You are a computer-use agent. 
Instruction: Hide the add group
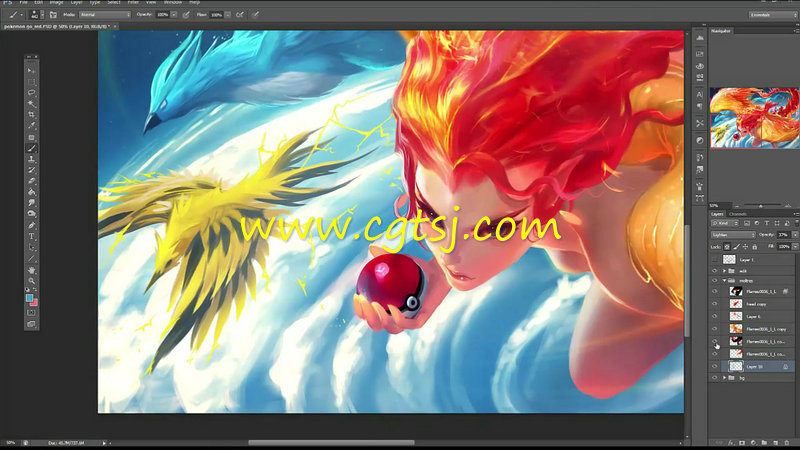coord(714,271)
